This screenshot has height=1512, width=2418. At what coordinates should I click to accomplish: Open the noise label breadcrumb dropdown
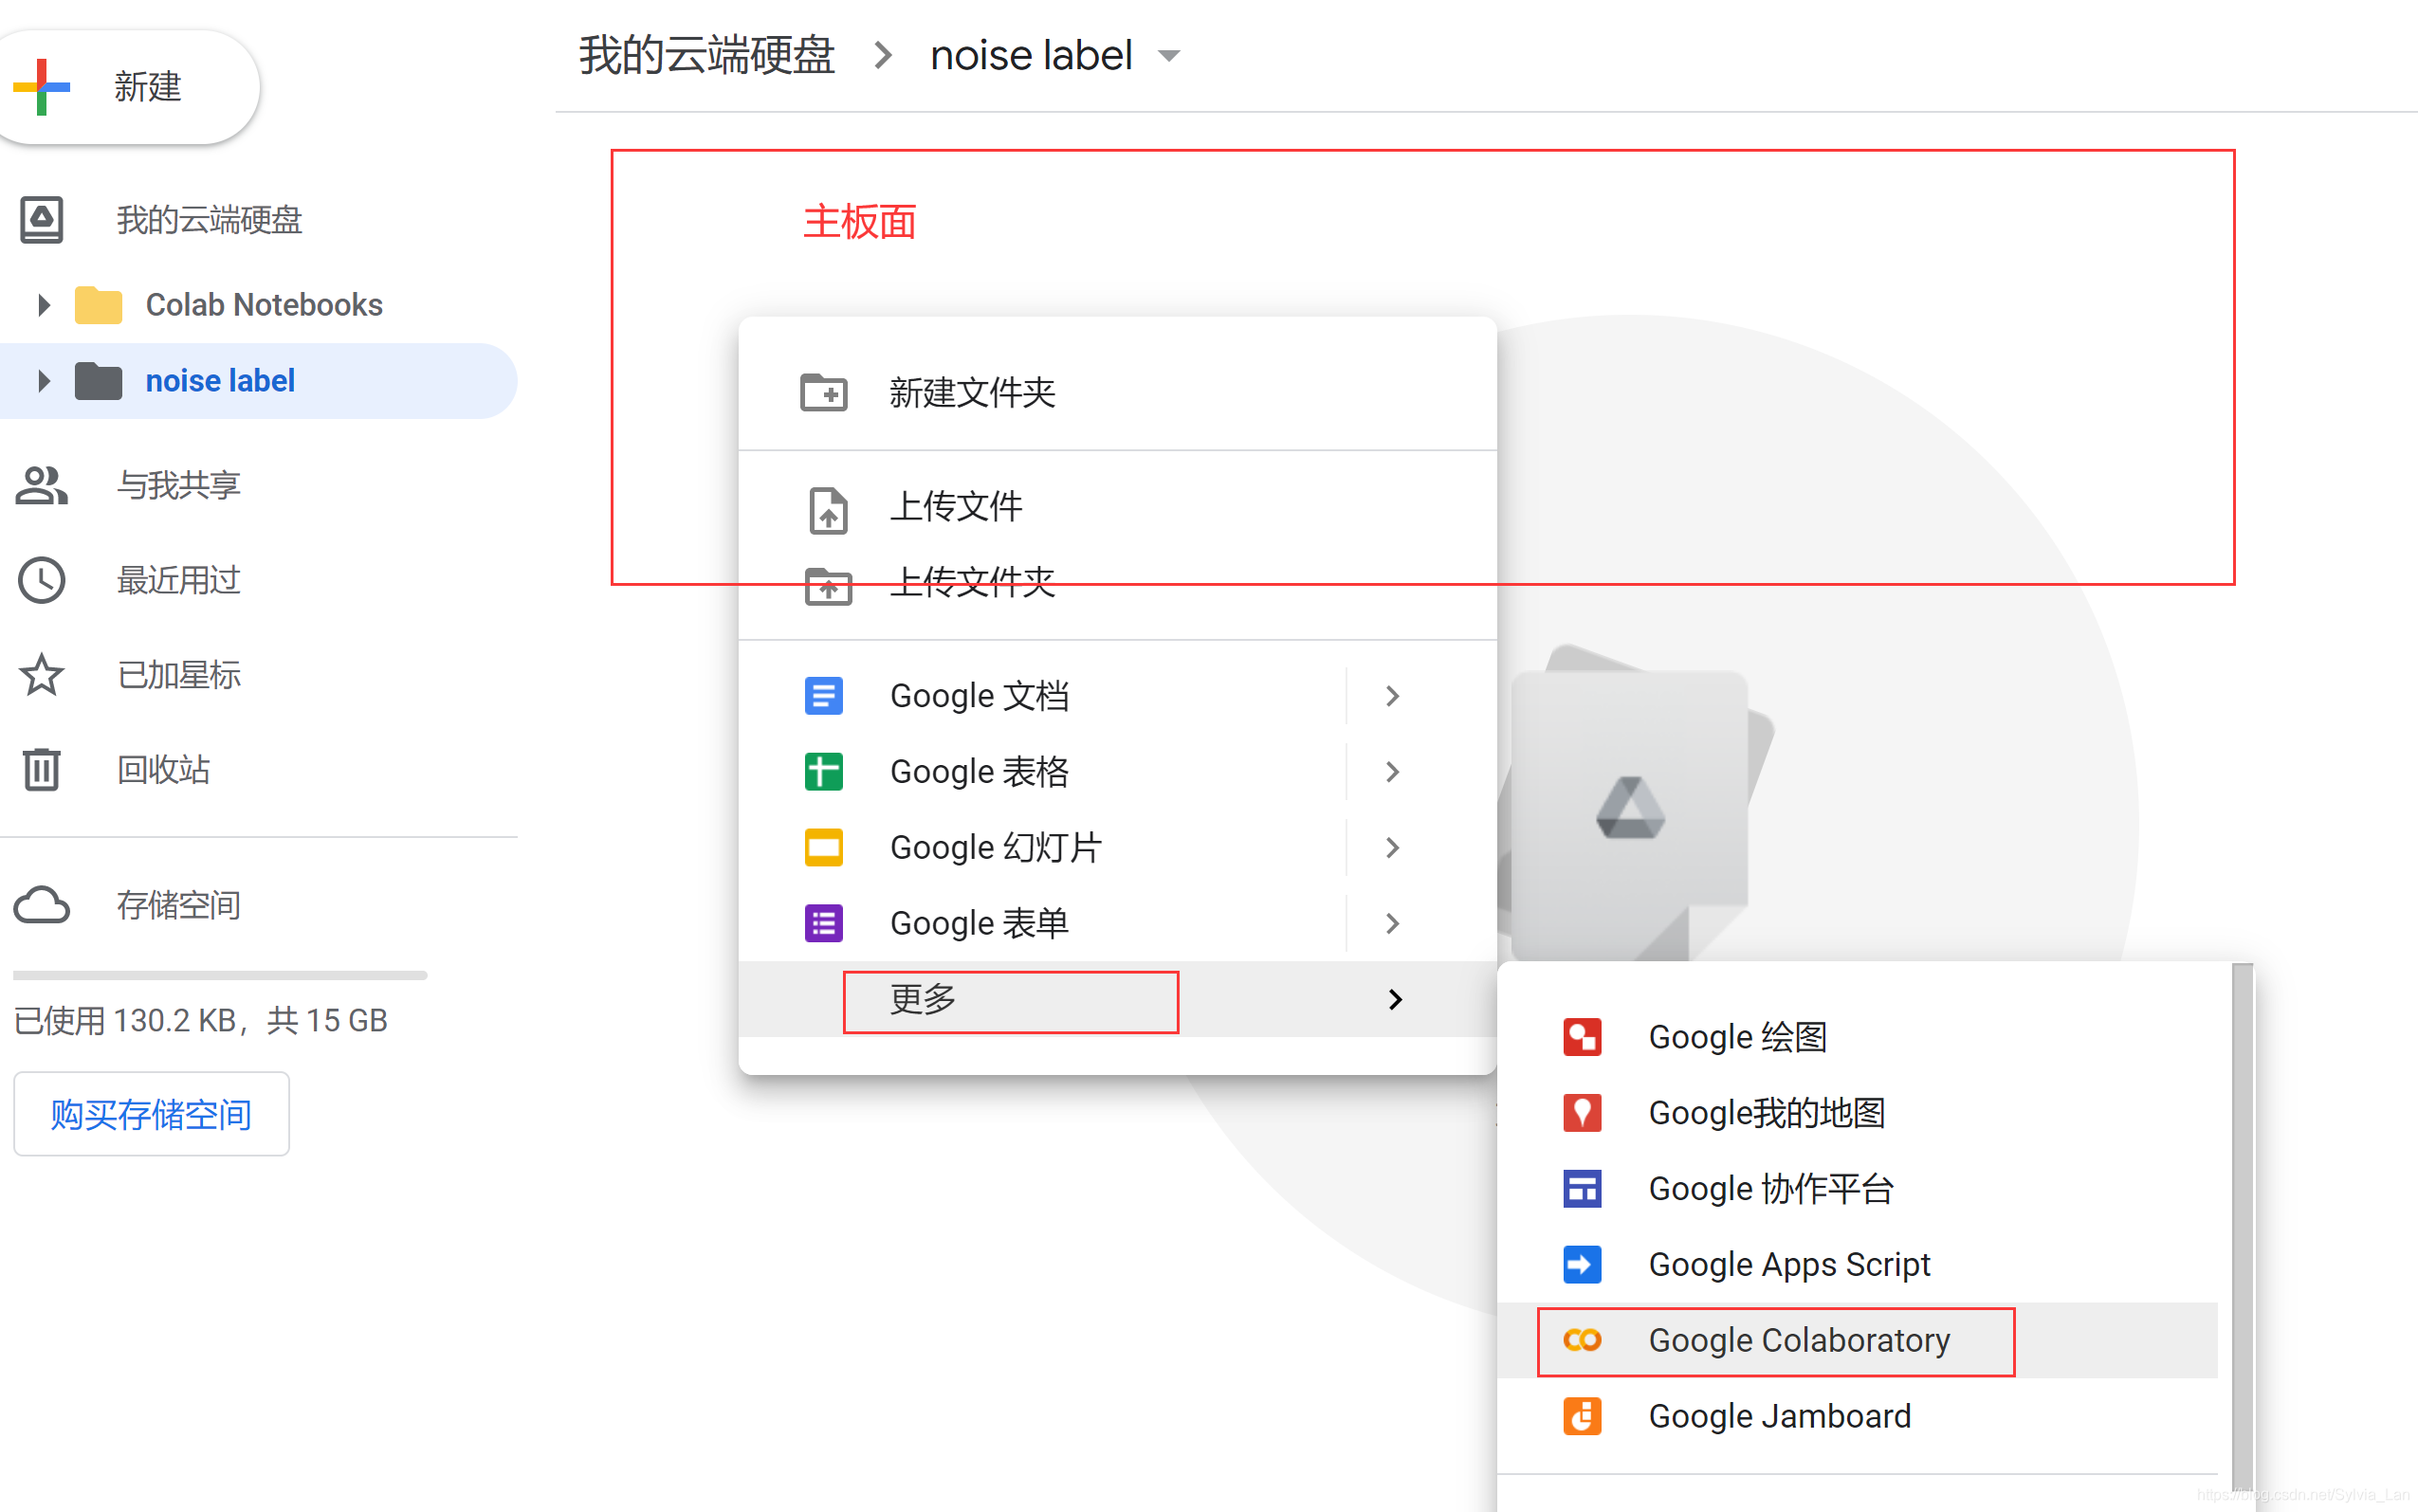pyautogui.click(x=1168, y=56)
